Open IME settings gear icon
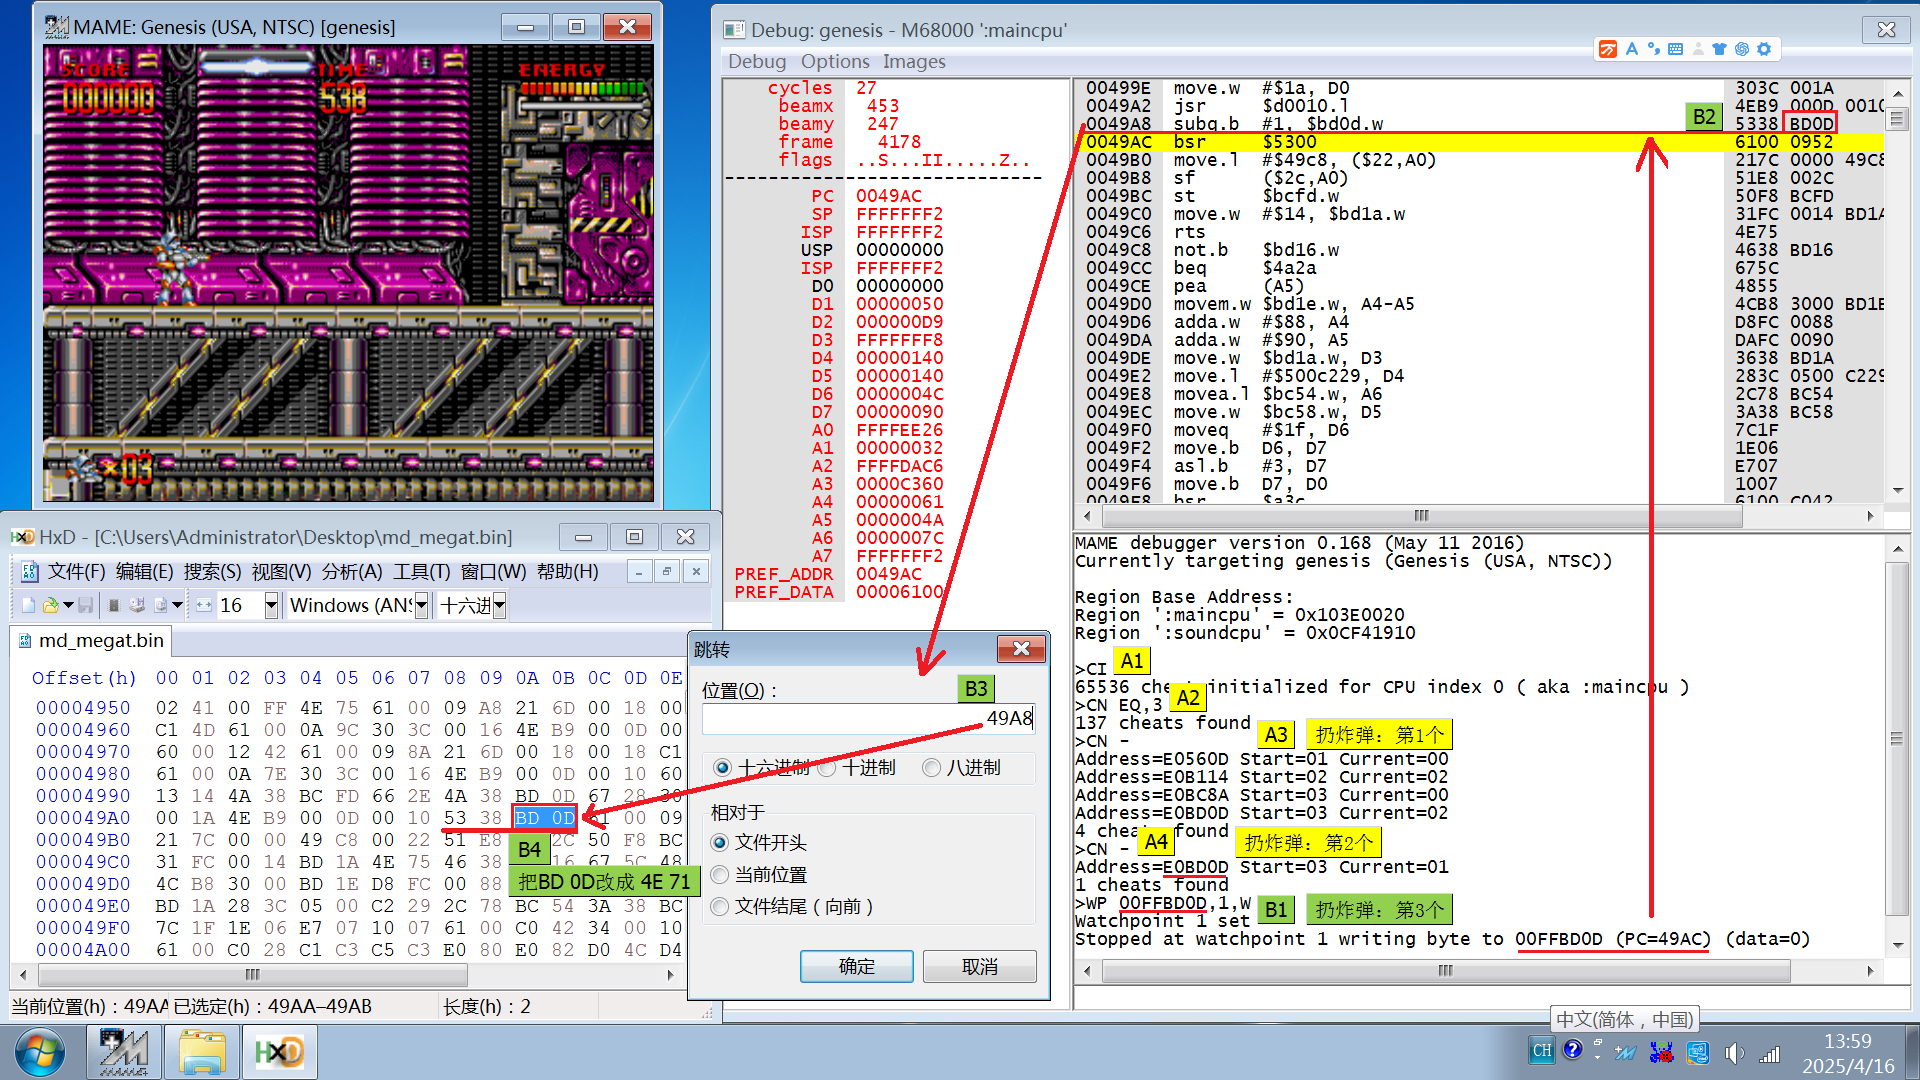This screenshot has height=1080, width=1920. tap(1764, 49)
